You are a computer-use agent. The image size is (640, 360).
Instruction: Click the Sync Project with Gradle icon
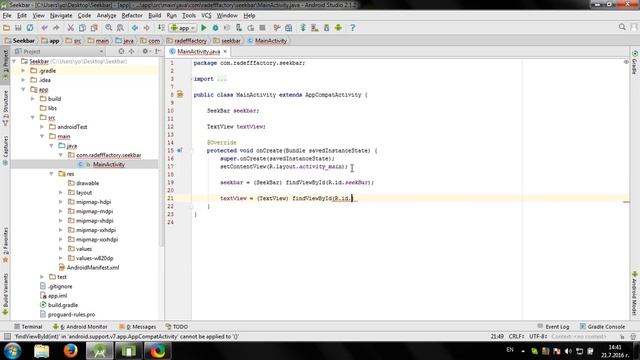(x=303, y=28)
